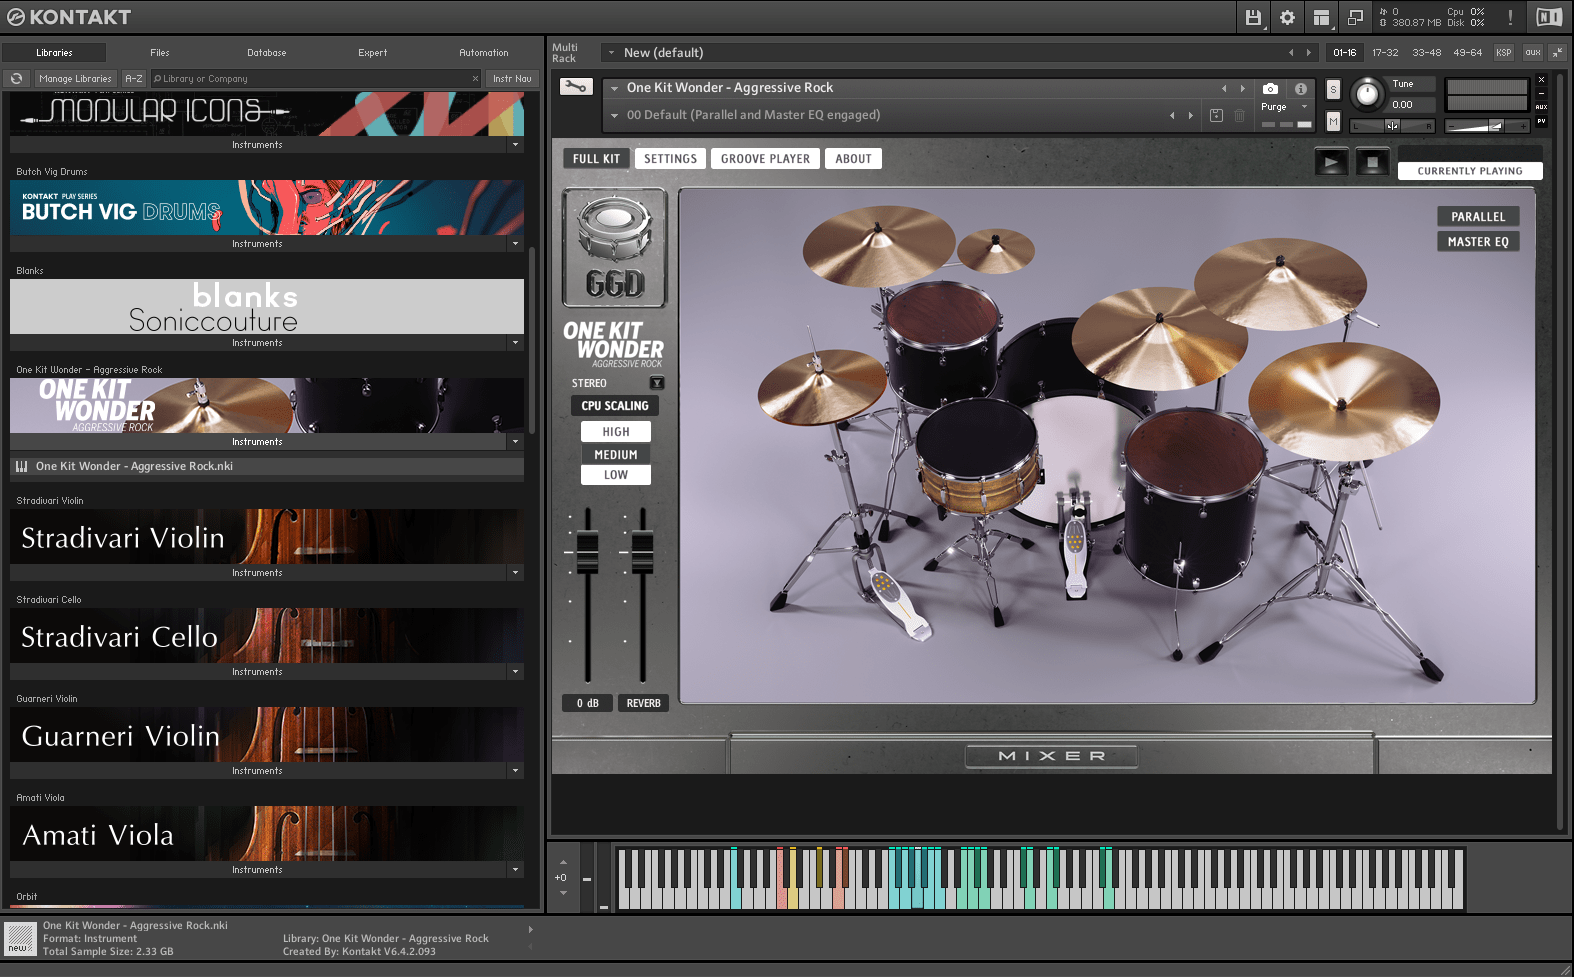Switch to the Expert browser tab

click(x=373, y=52)
